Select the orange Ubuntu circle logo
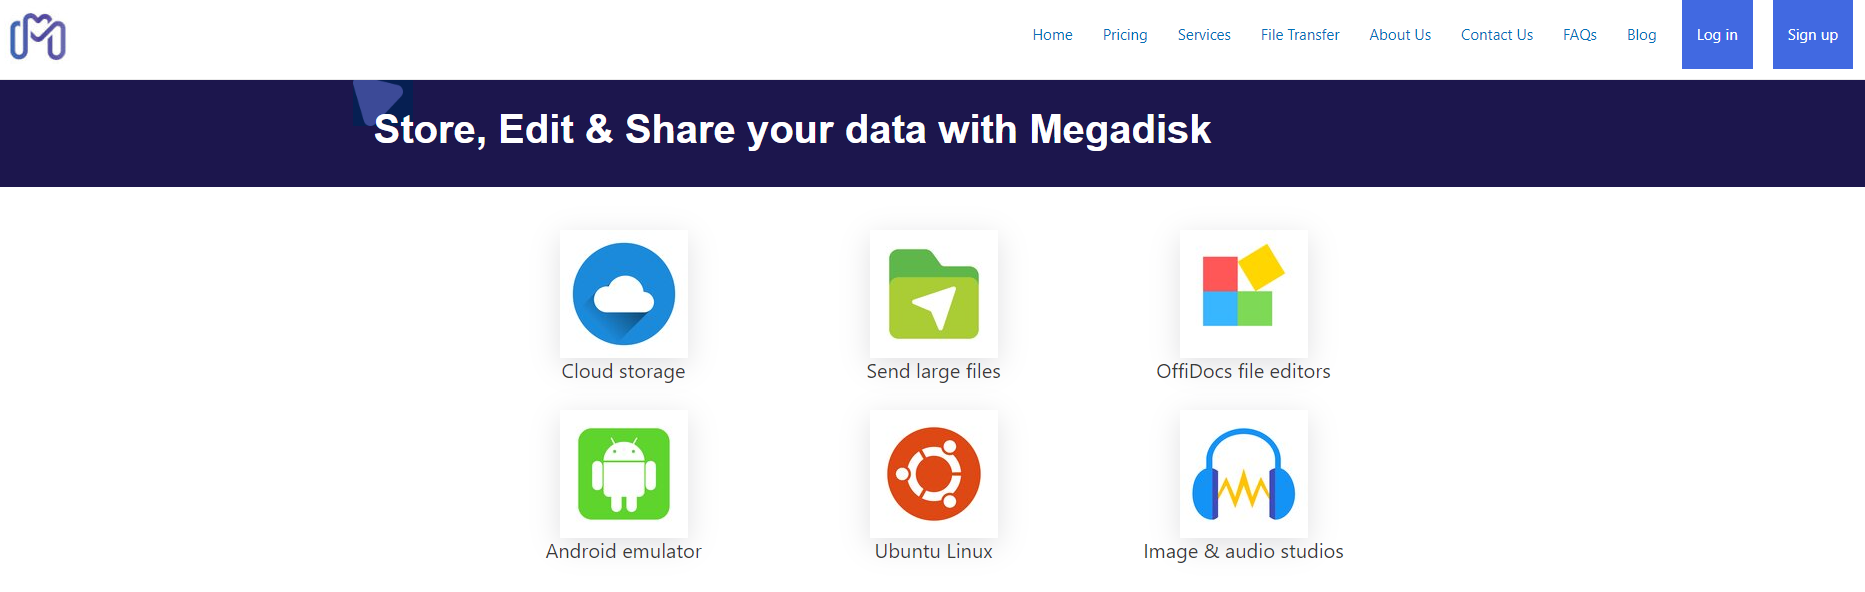 [933, 474]
